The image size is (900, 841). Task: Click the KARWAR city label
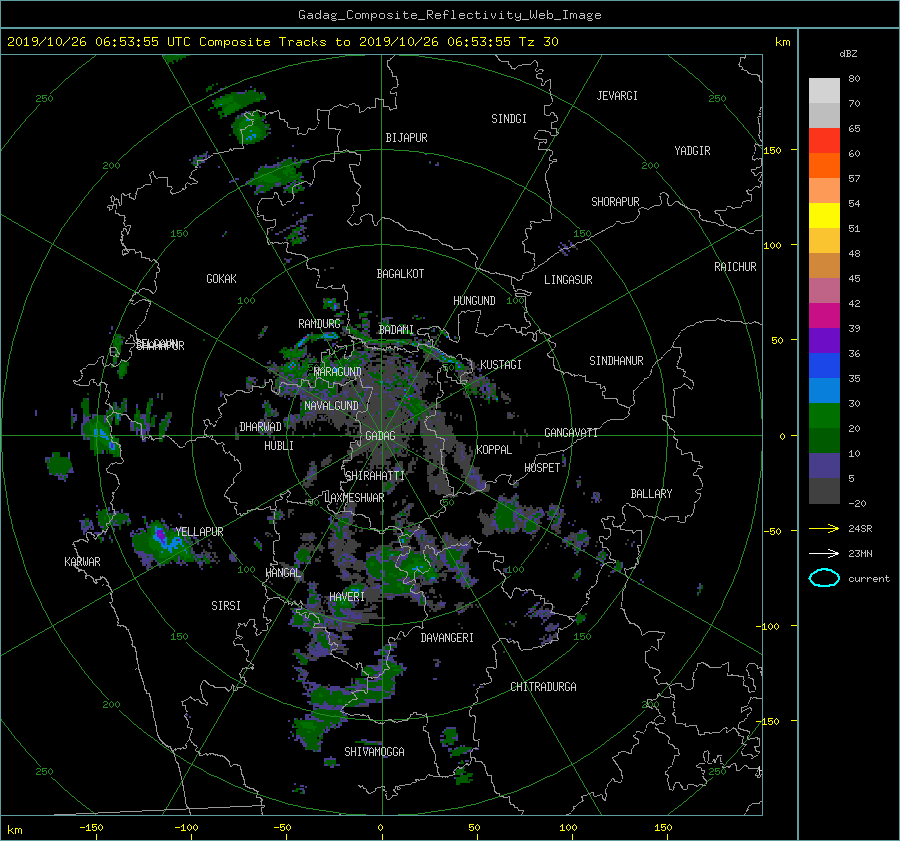pyautogui.click(x=82, y=562)
